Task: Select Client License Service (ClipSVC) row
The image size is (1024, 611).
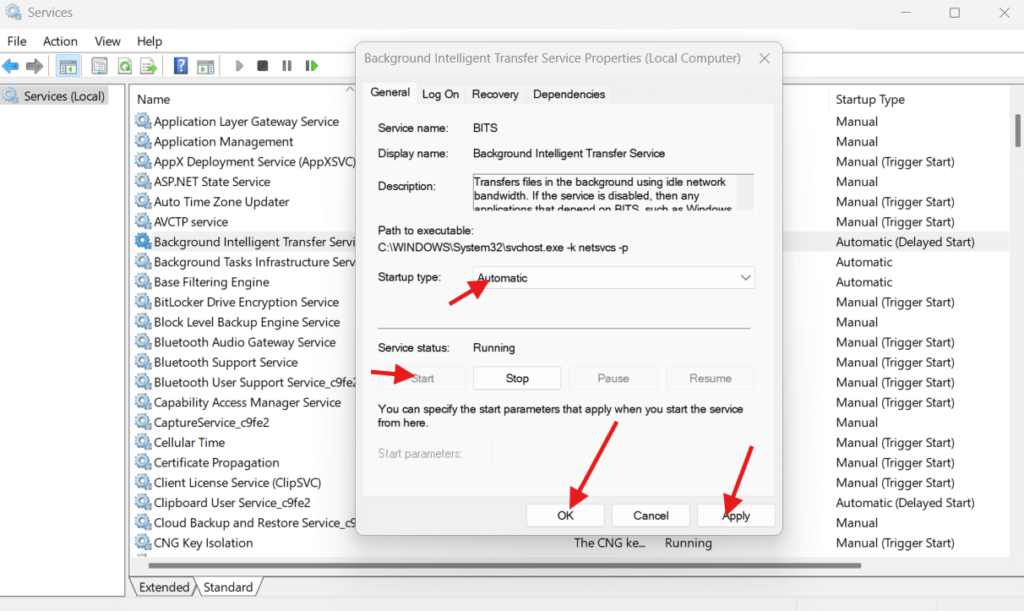Action: tap(237, 482)
